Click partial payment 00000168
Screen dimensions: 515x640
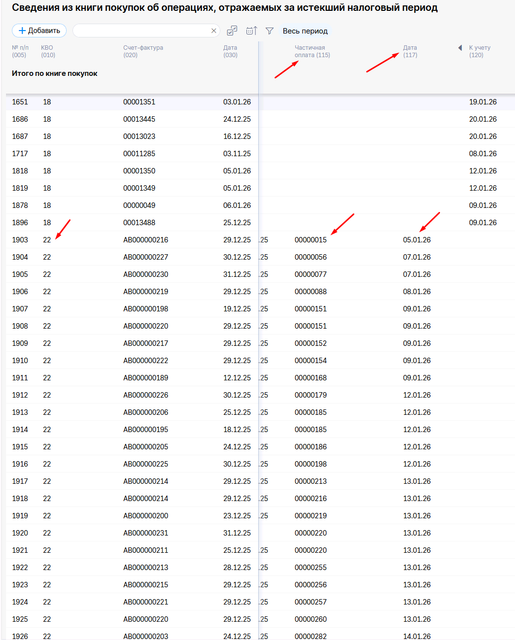point(311,378)
